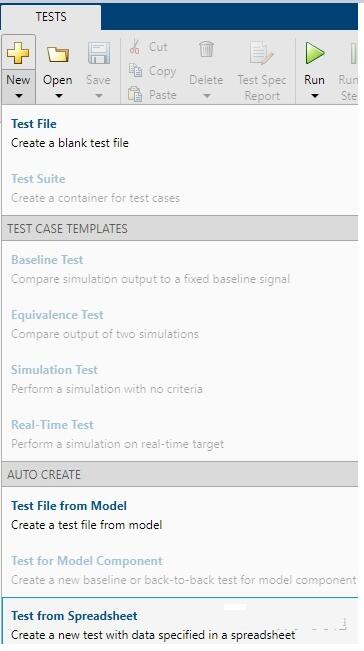The height and width of the screenshot is (651, 364).
Task: Expand the Run dropdown arrow
Action: pyautogui.click(x=315, y=96)
